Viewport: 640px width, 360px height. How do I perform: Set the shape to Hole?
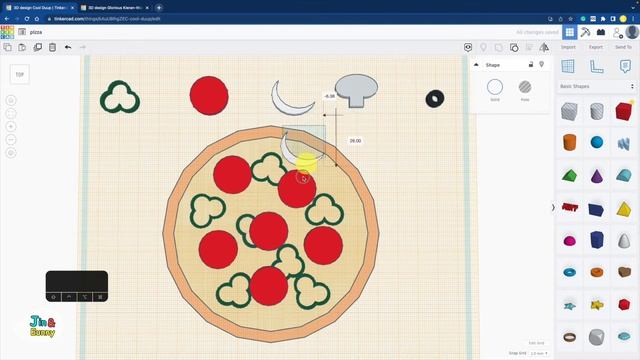(525, 87)
